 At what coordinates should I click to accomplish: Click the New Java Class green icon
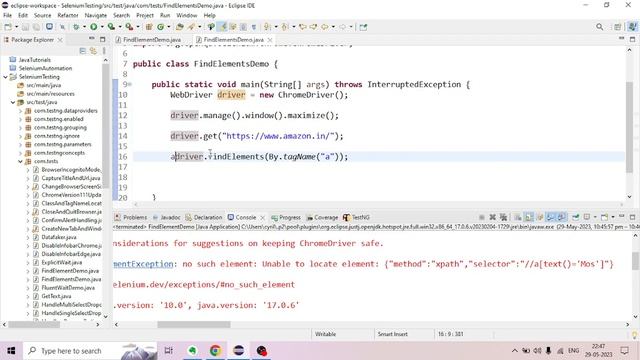tap(160, 27)
